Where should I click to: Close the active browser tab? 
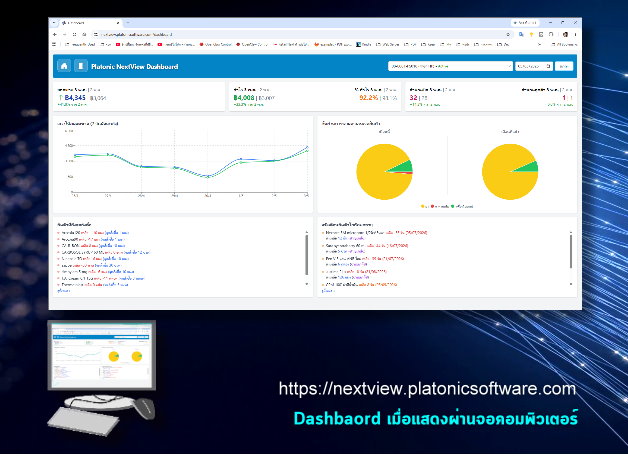click(x=118, y=23)
